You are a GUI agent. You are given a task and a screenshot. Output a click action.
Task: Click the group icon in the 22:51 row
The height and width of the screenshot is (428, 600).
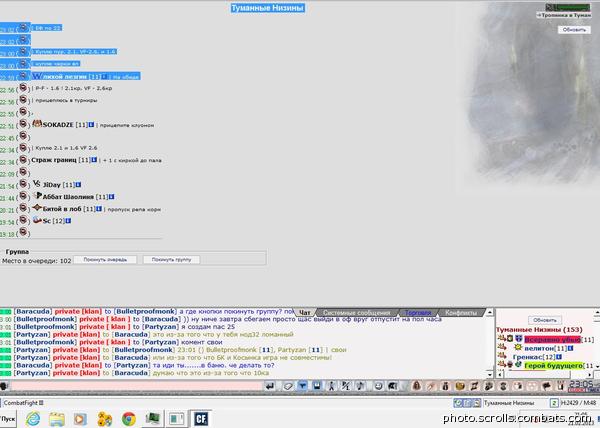[23, 124]
